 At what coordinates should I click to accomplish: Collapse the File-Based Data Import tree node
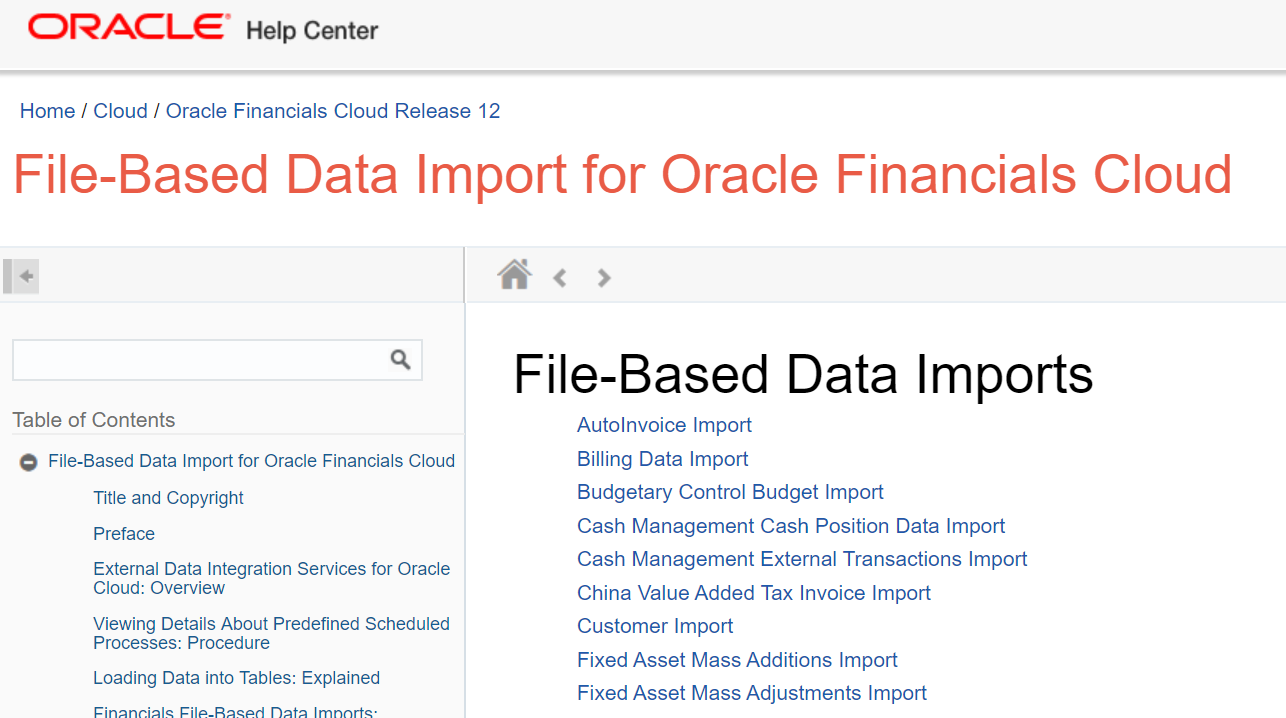click(29, 462)
